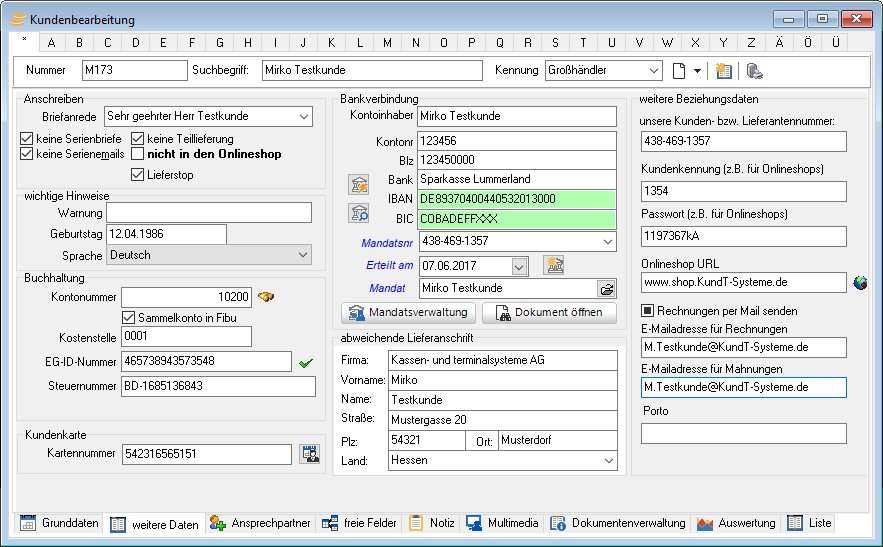883x547 pixels.
Task: Open the Sprache dropdown showing Deutsch
Action: click(x=303, y=255)
